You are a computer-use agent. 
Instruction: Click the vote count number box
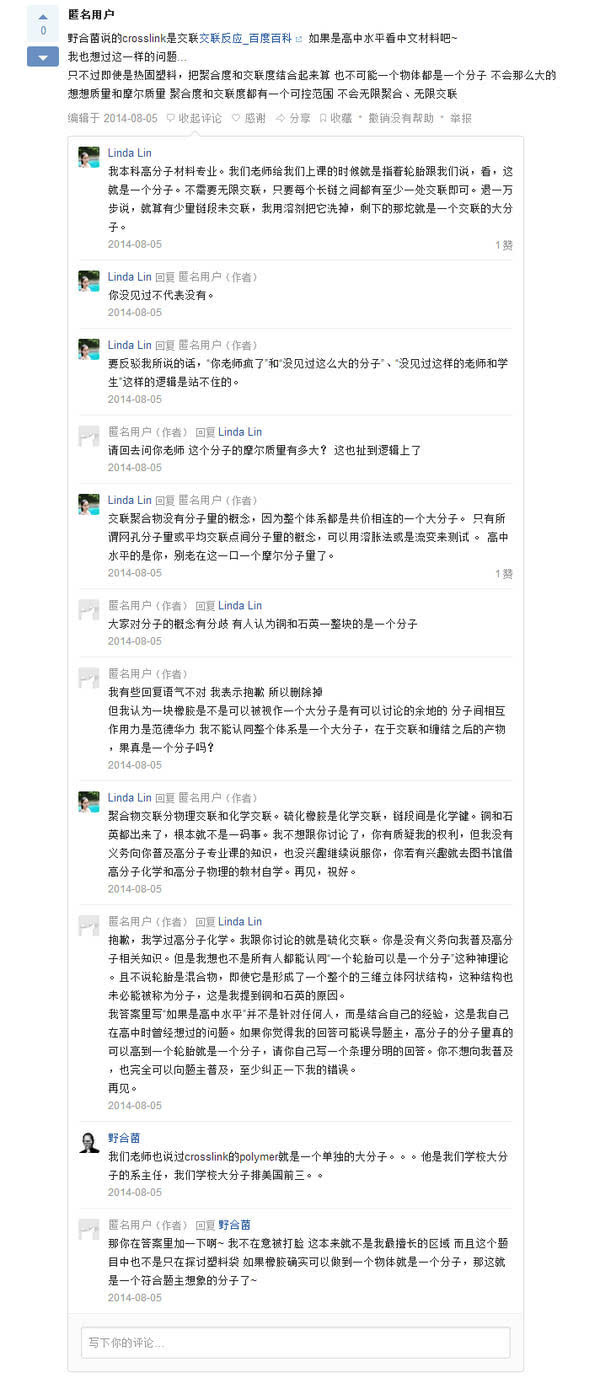point(43,31)
